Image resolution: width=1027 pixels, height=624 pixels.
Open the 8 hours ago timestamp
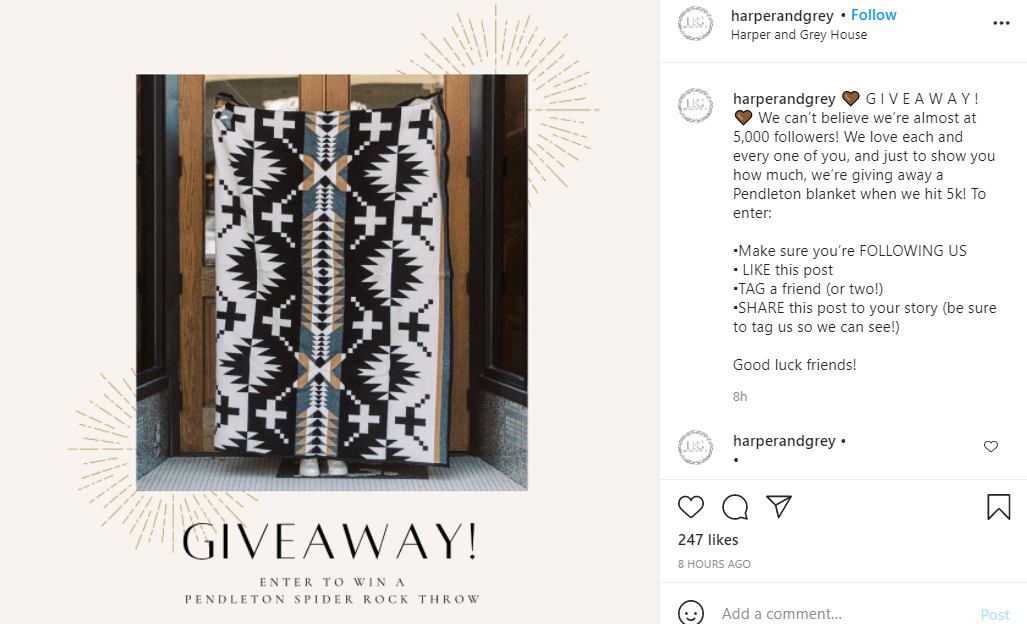click(x=714, y=564)
